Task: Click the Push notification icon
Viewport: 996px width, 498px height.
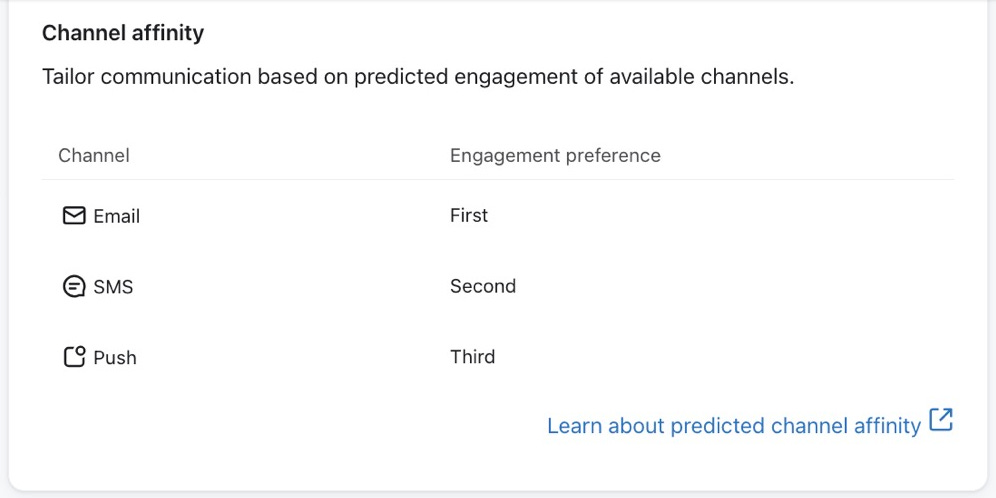Action: (74, 357)
